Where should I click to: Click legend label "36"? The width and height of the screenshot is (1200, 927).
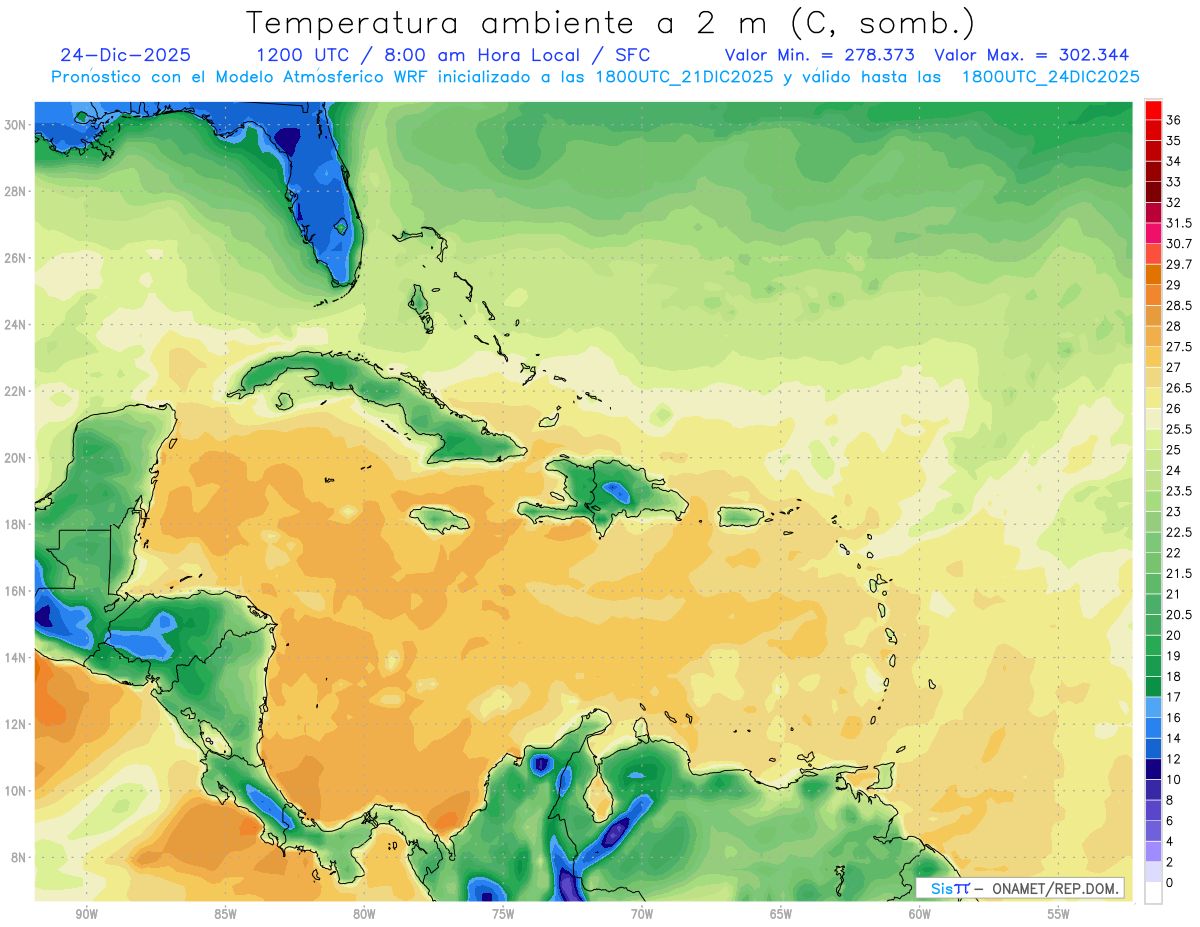click(1174, 120)
